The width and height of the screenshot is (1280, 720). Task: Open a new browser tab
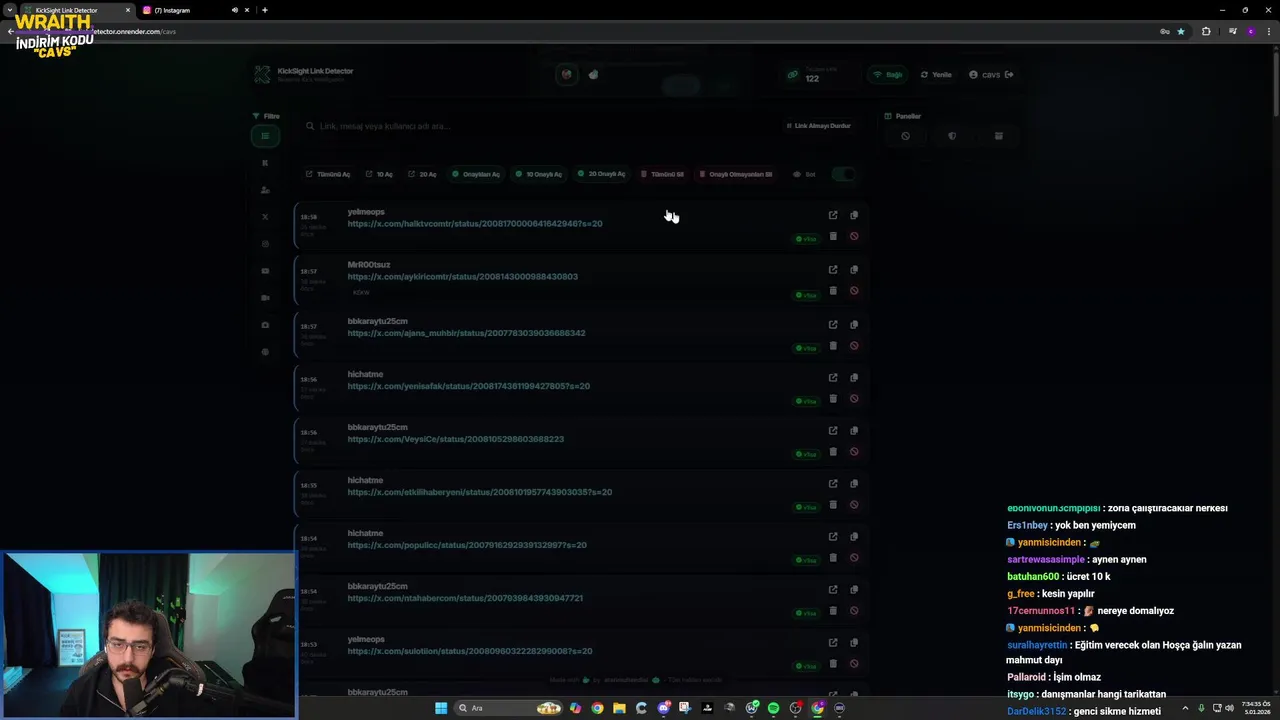click(x=264, y=10)
